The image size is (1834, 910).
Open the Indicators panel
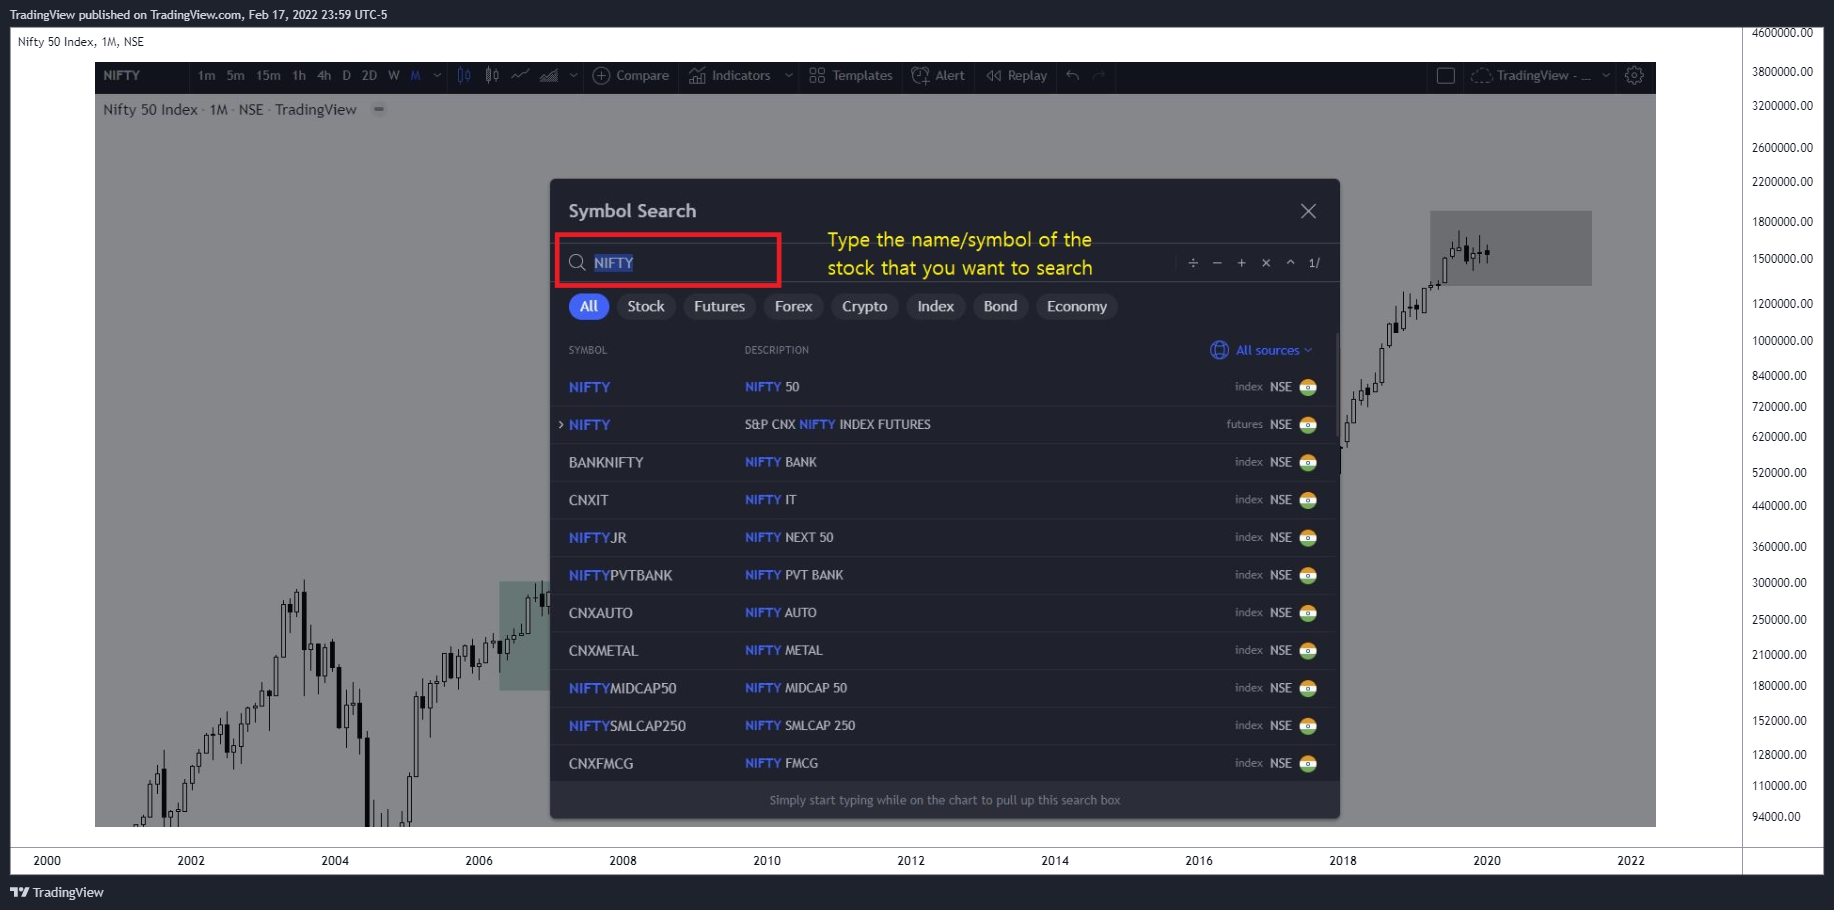point(730,75)
